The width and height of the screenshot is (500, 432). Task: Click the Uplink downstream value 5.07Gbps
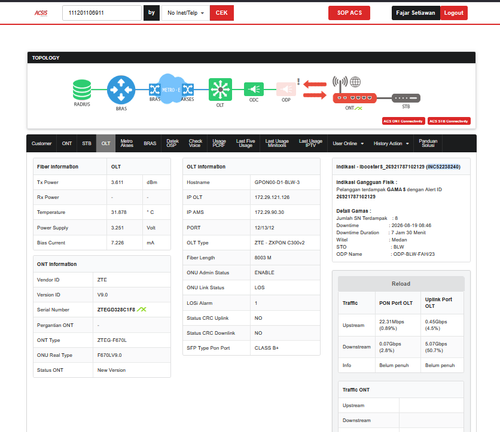coord(436,344)
